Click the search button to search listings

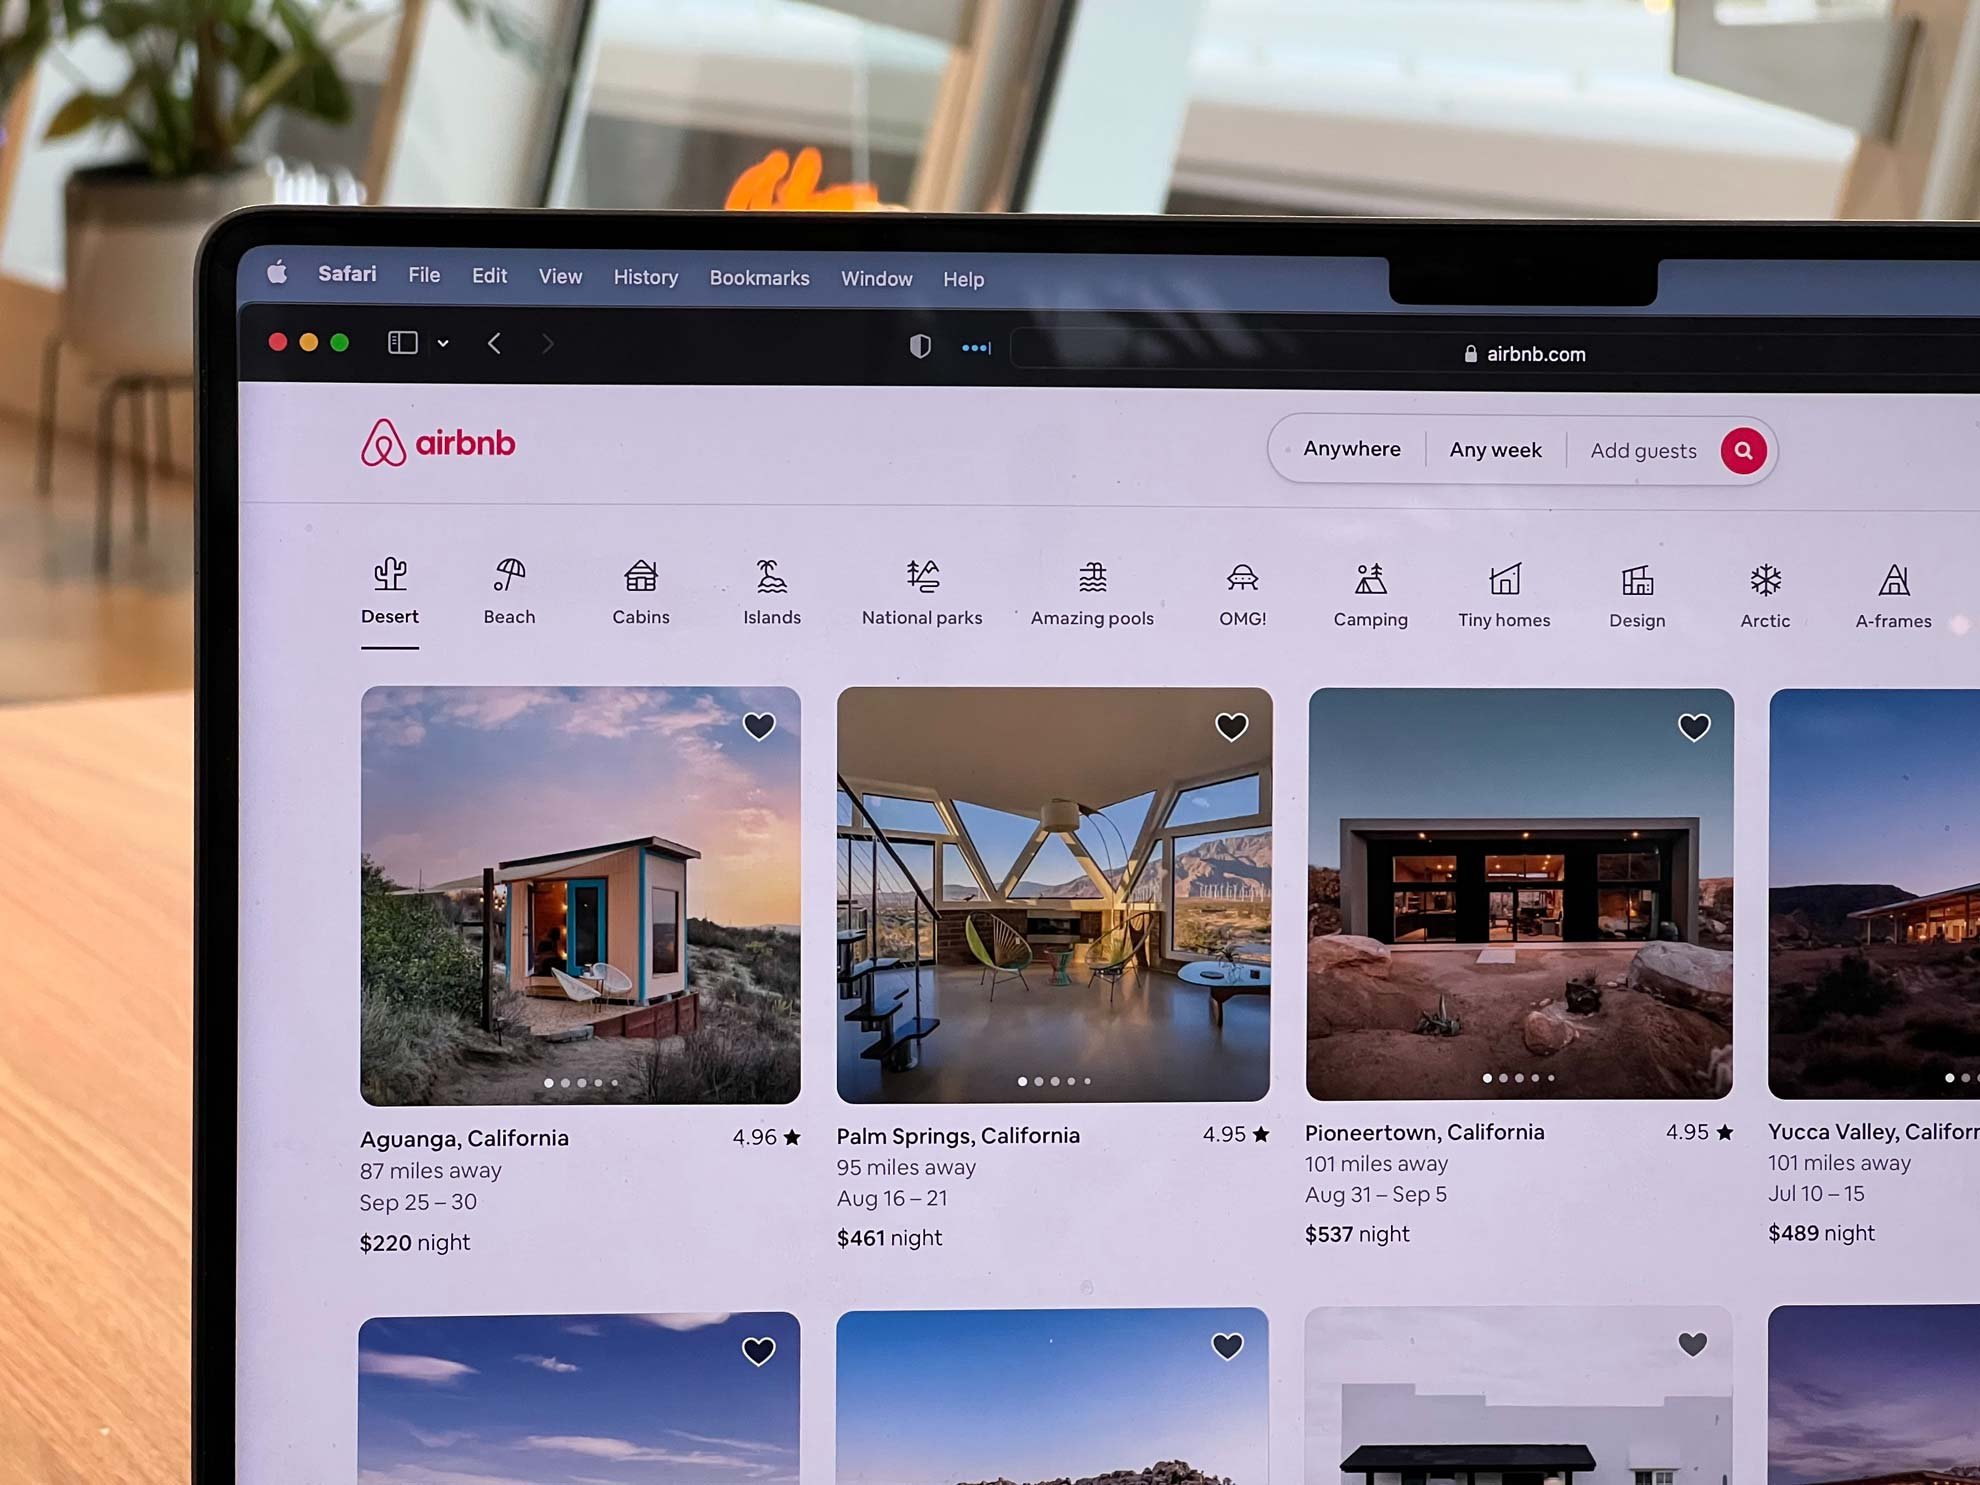1743,451
